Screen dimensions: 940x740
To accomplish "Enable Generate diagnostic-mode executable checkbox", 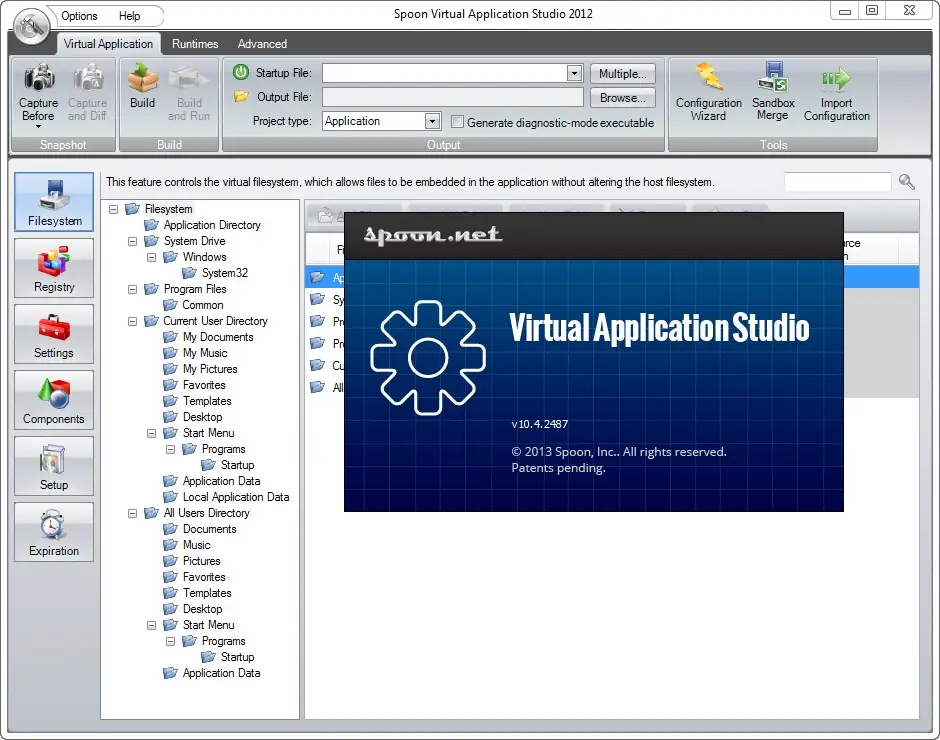I will click(457, 122).
